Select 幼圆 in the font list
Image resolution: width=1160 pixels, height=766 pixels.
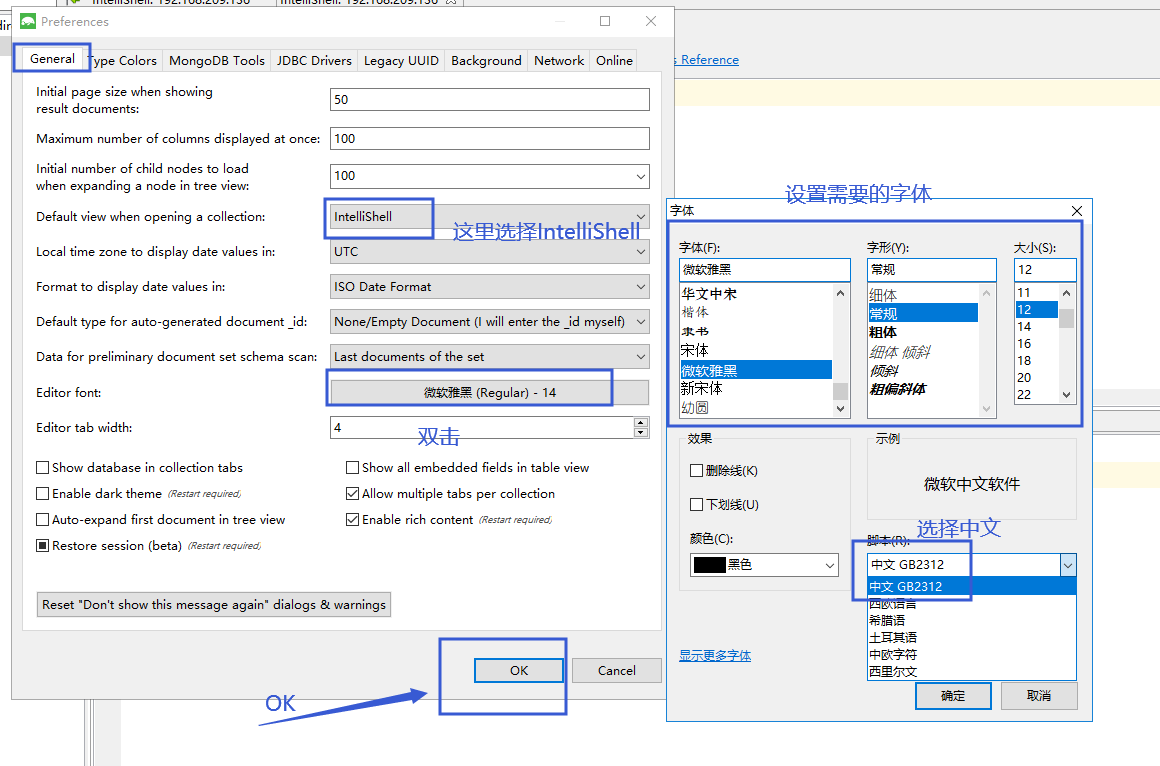[x=695, y=408]
